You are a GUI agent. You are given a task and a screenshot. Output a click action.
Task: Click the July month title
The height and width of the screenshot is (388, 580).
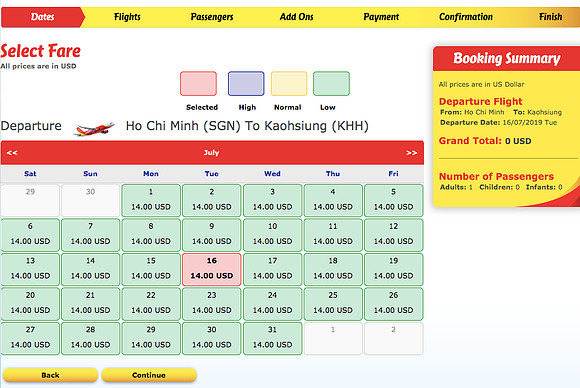[x=212, y=153]
